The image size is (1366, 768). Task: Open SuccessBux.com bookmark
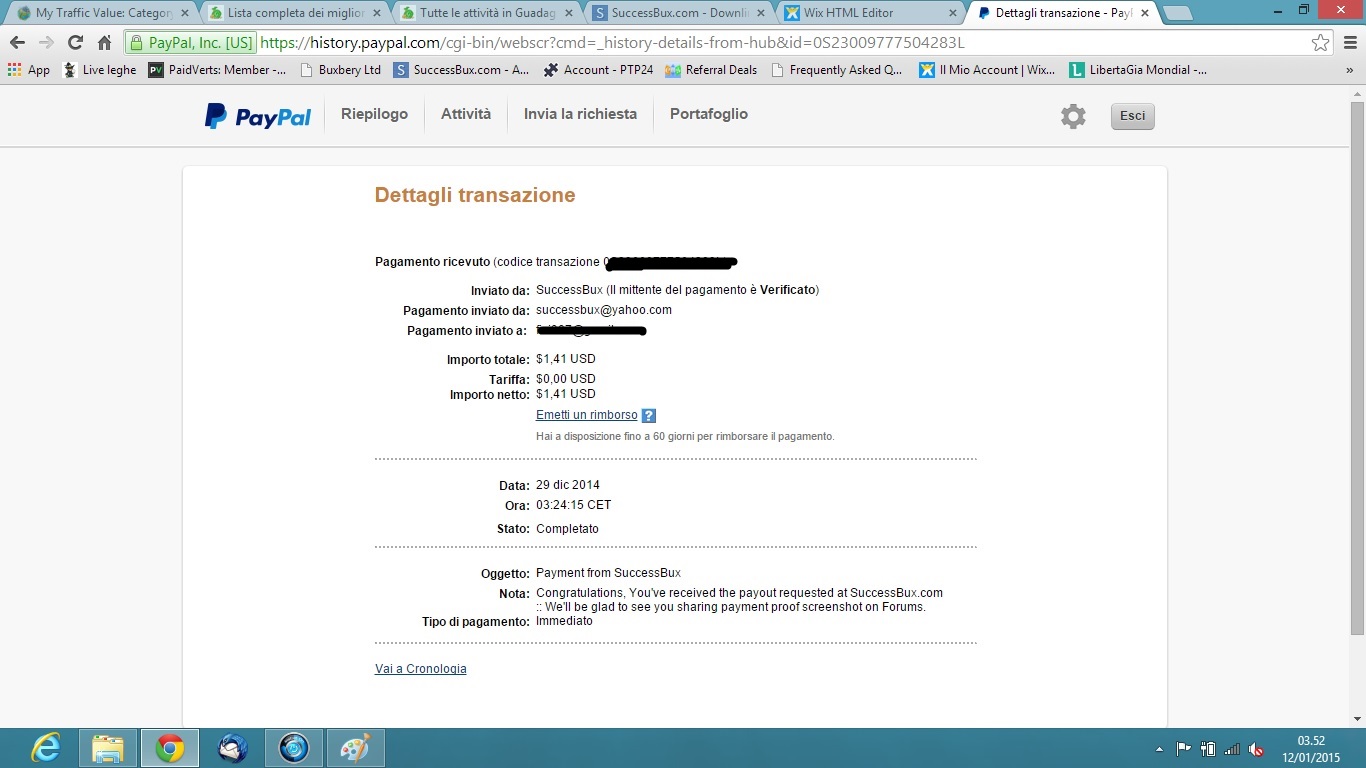point(462,70)
